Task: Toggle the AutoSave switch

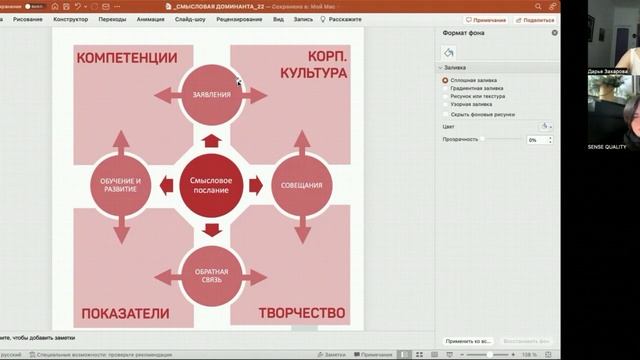Action: tap(34, 7)
